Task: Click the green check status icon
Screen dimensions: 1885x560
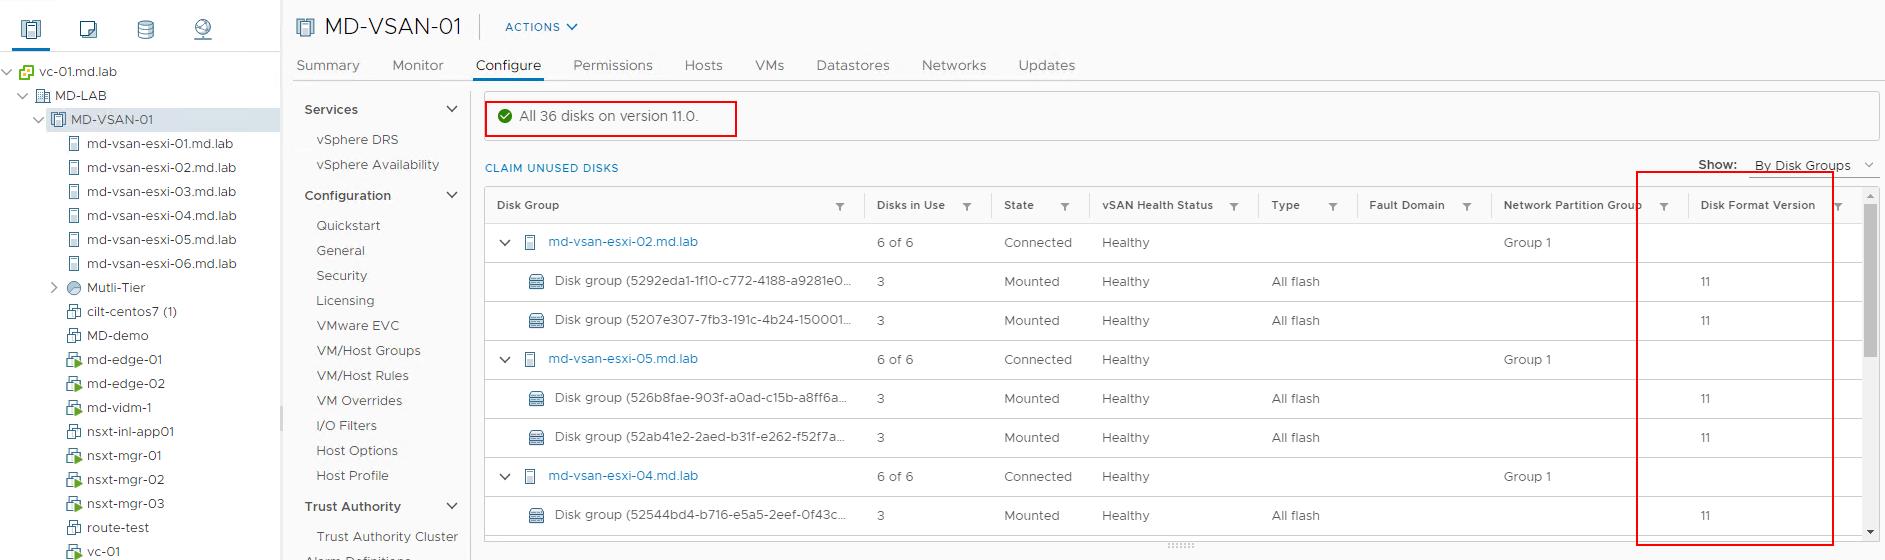Action: pyautogui.click(x=505, y=116)
